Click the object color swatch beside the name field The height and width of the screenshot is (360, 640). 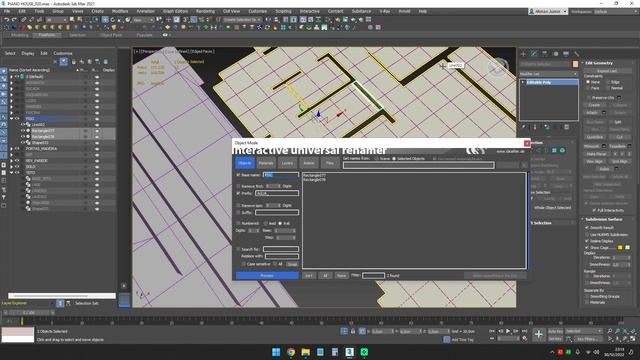tap(575, 64)
